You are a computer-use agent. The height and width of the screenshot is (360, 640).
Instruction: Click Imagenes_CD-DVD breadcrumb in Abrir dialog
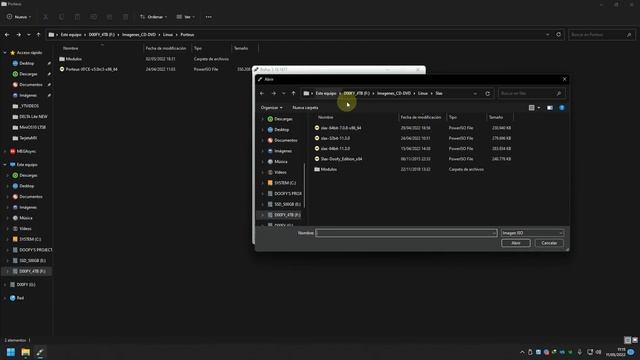coord(394,93)
